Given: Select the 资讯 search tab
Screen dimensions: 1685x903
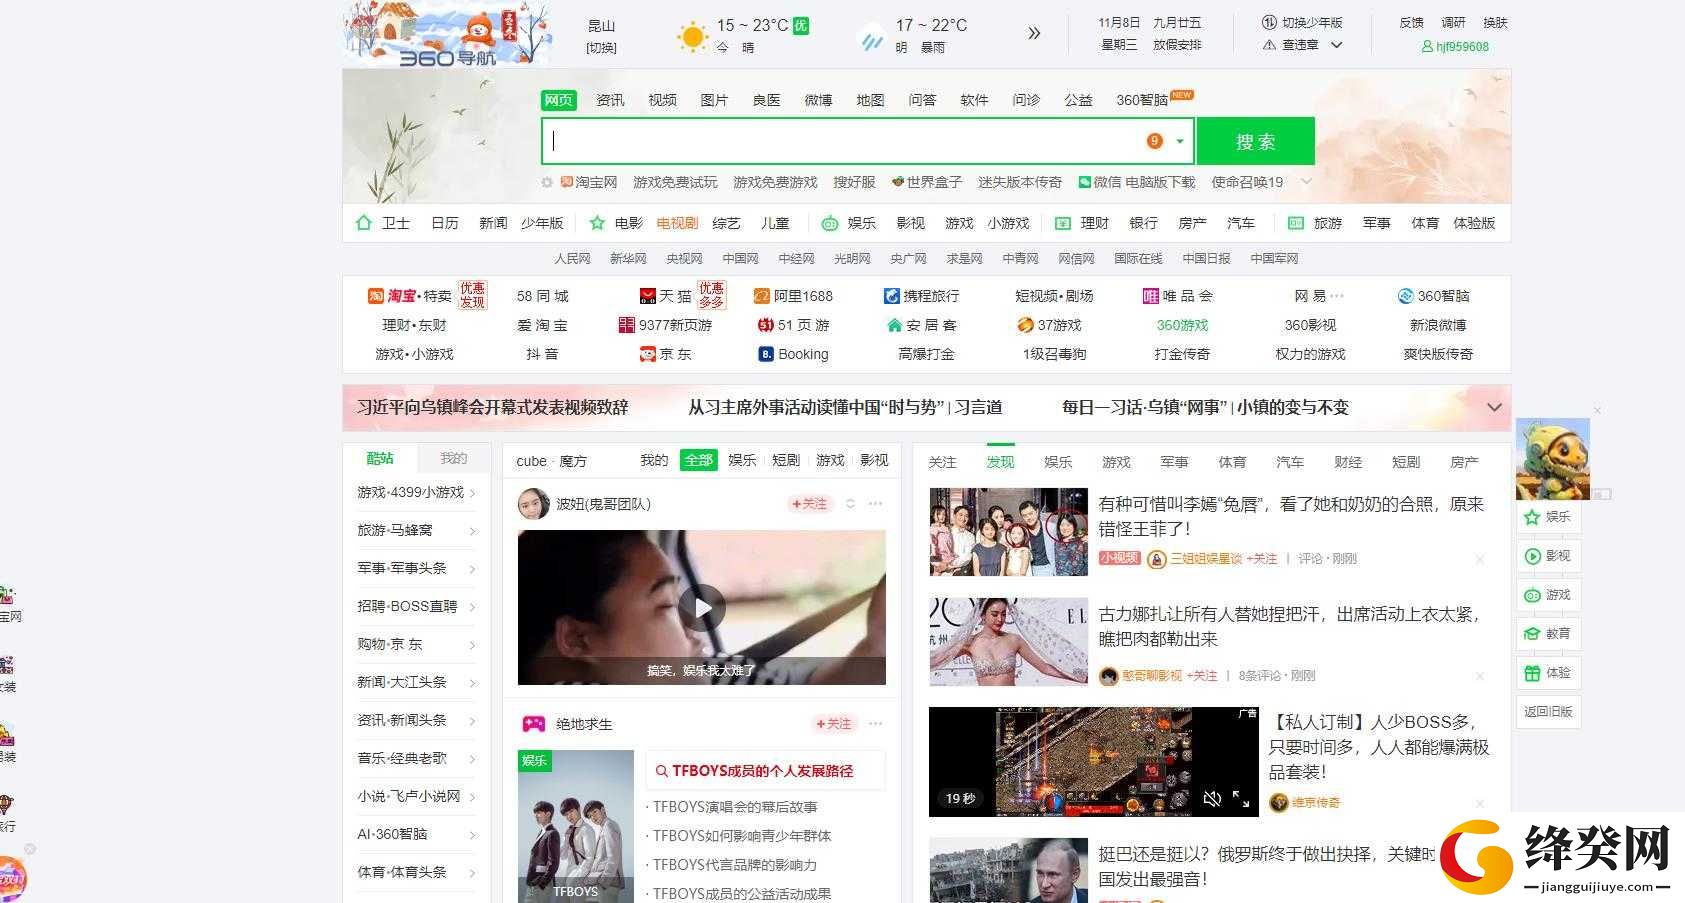Looking at the screenshot, I should [610, 100].
